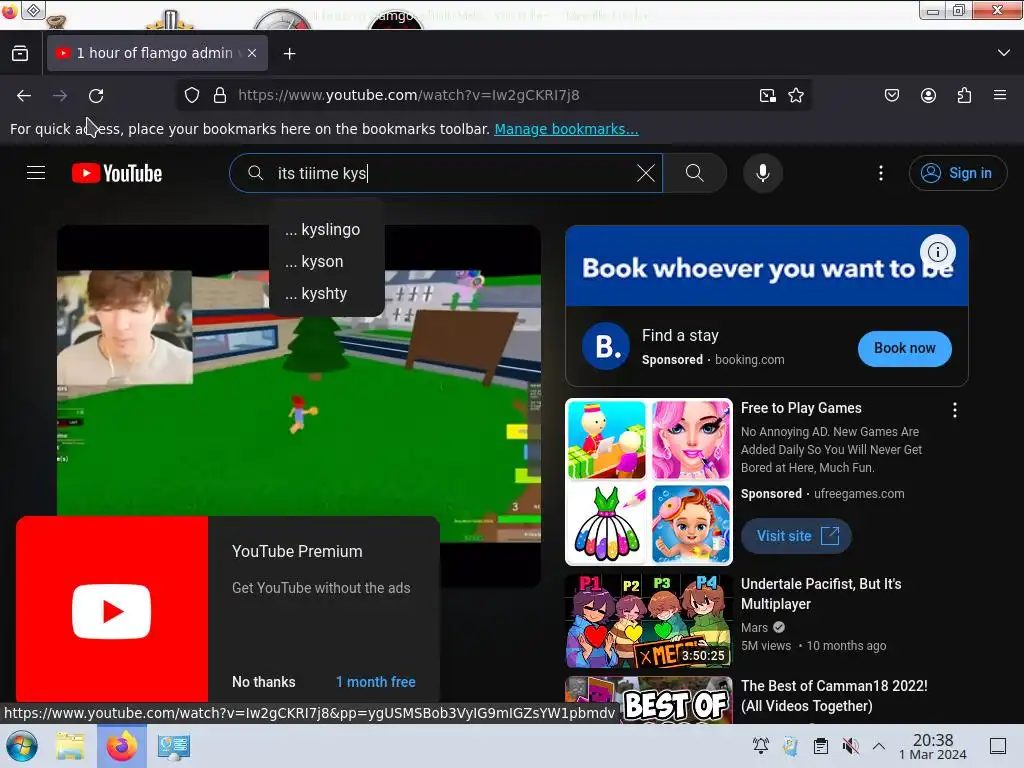Clear the search query with X
1024x768 pixels.
[x=645, y=173]
